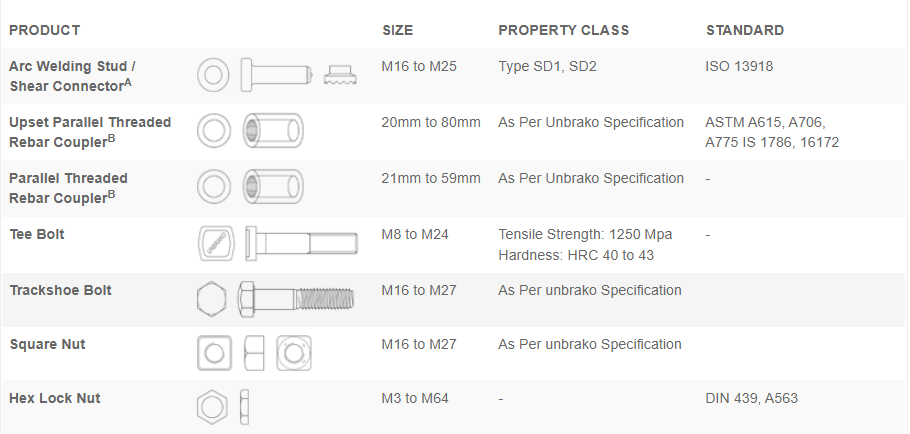Click the Hex Lock Nut product name
The image size is (910, 434).
click(x=55, y=398)
